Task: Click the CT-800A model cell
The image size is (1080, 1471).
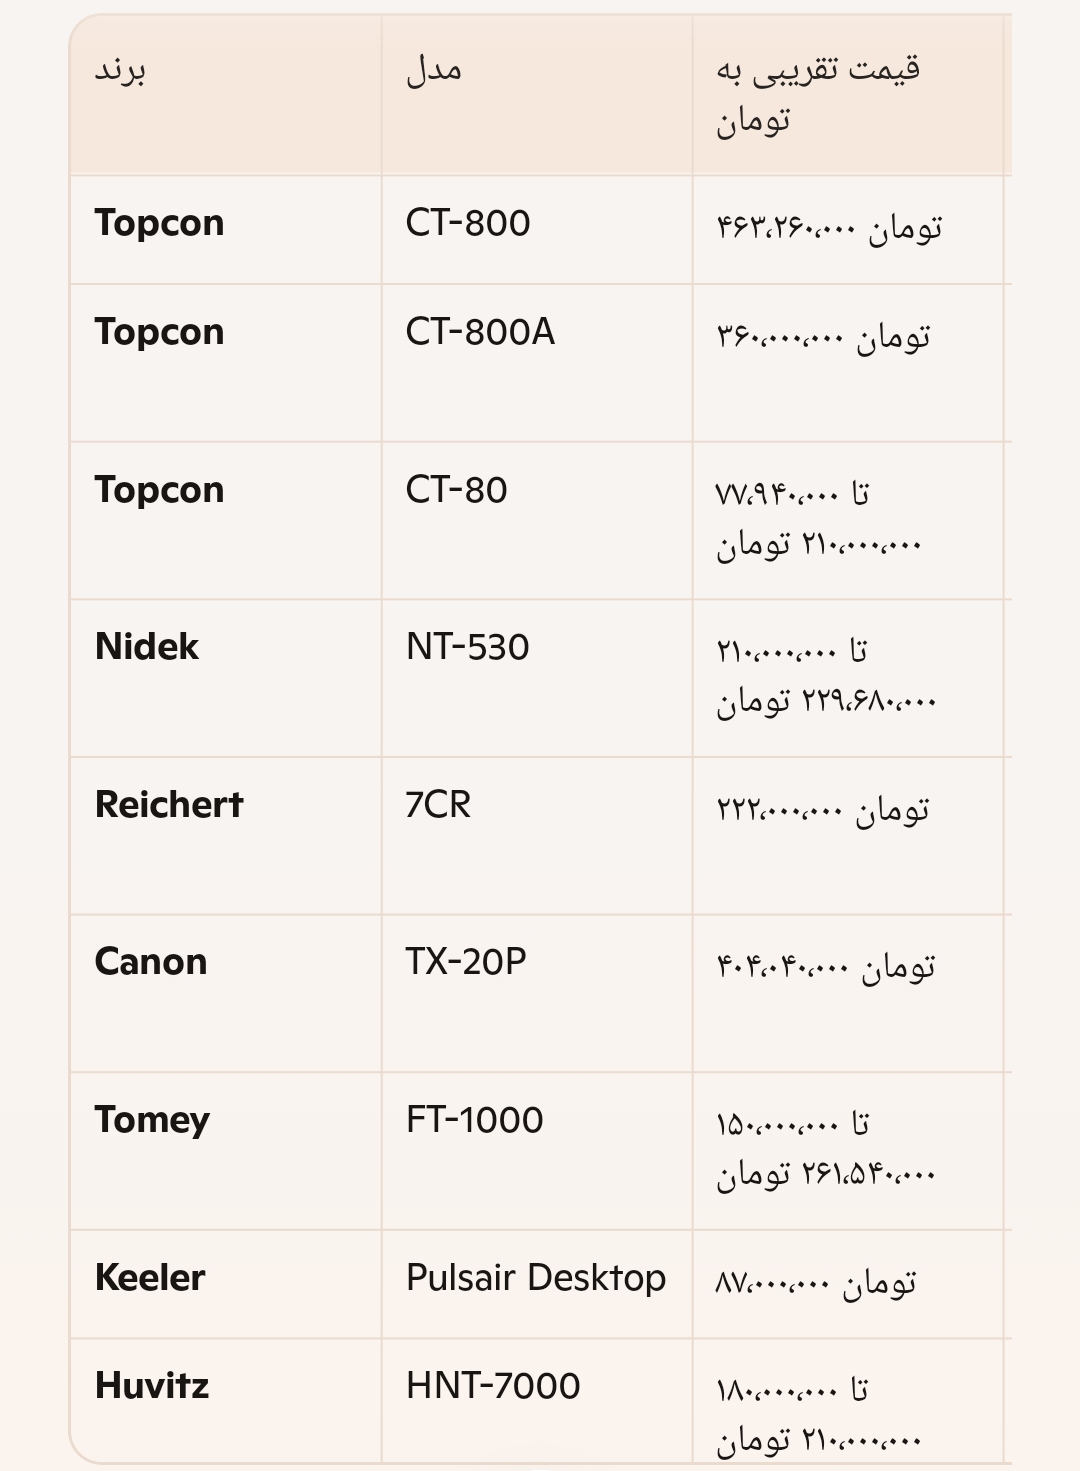Action: coord(480,332)
